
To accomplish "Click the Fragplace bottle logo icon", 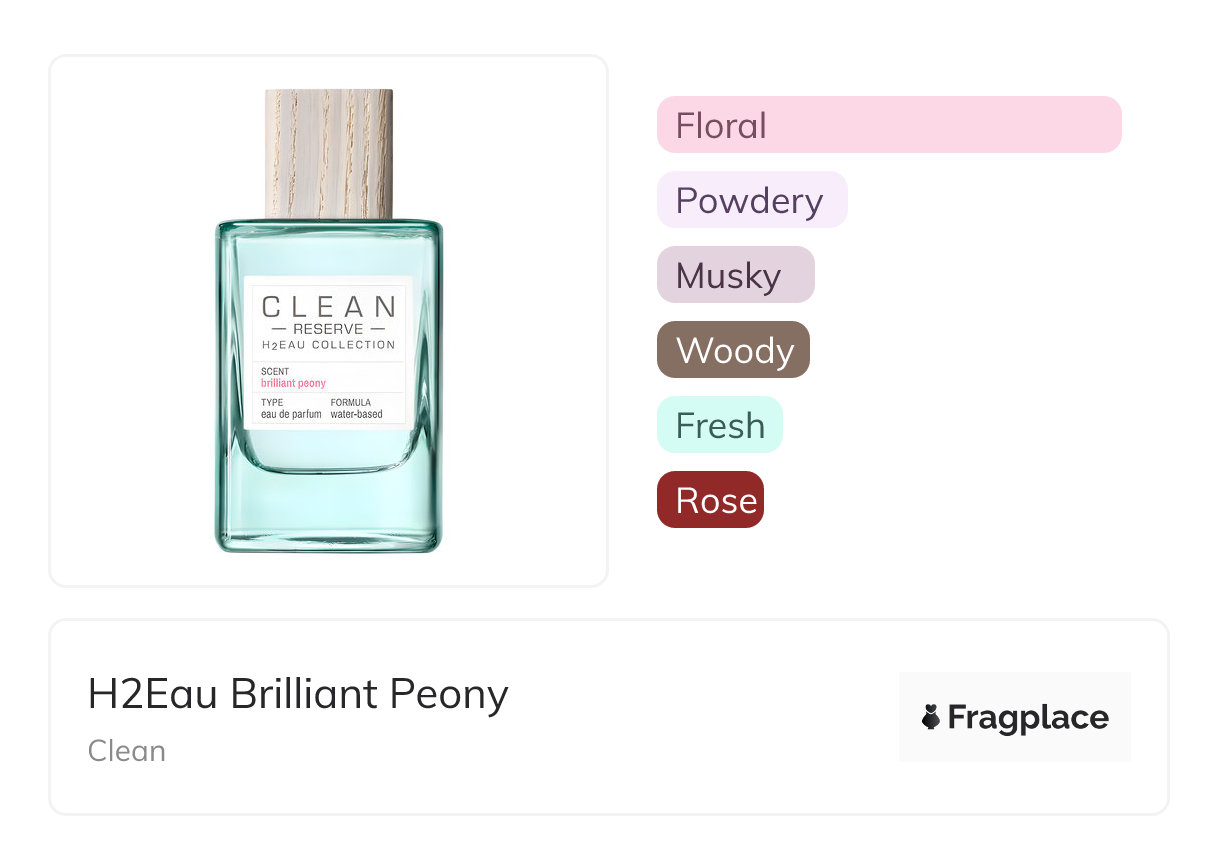I will [931, 717].
